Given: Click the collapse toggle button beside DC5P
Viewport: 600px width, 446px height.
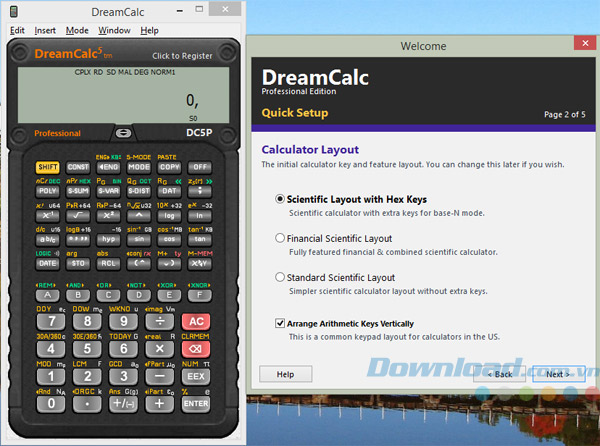Looking at the screenshot, I should 123,133.
